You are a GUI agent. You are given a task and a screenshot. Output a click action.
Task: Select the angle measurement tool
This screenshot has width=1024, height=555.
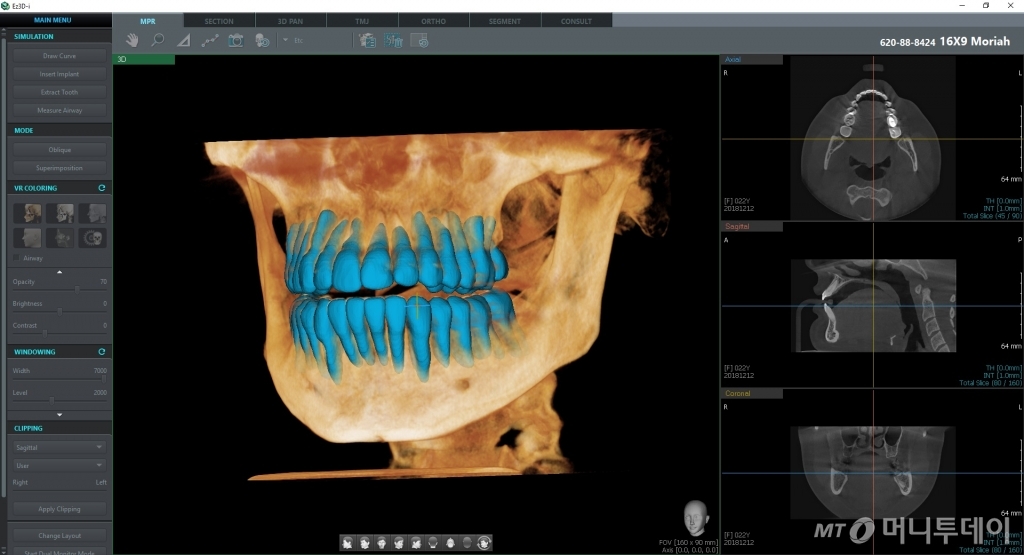pyautogui.click(x=184, y=40)
